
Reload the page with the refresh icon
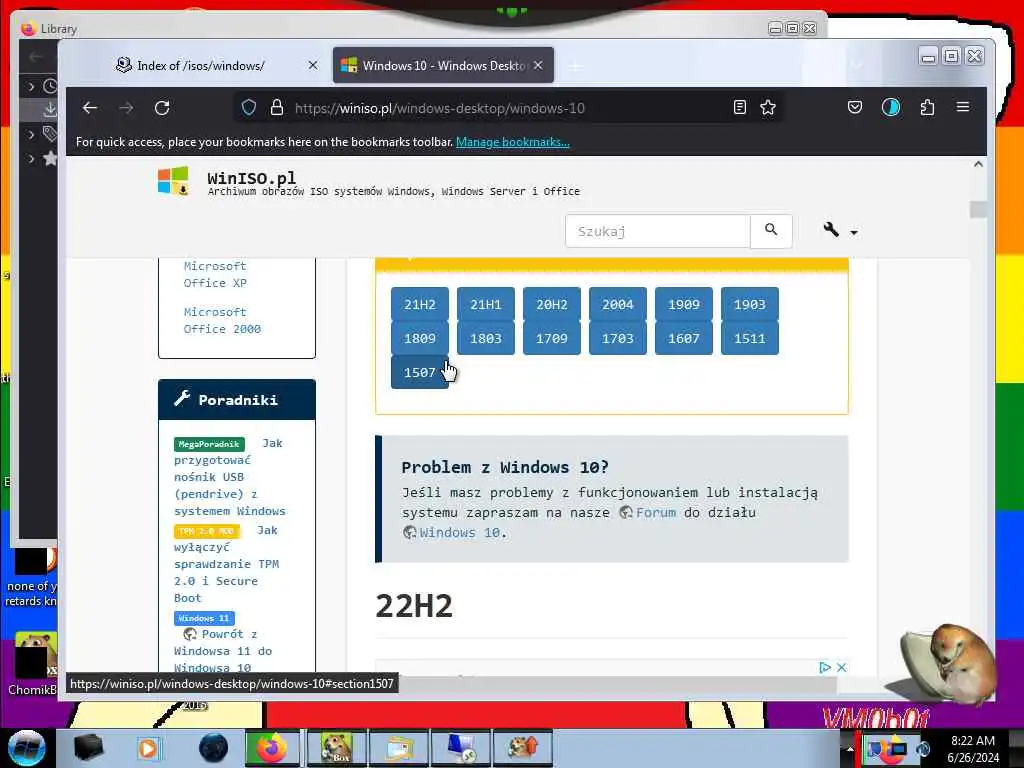click(x=162, y=108)
